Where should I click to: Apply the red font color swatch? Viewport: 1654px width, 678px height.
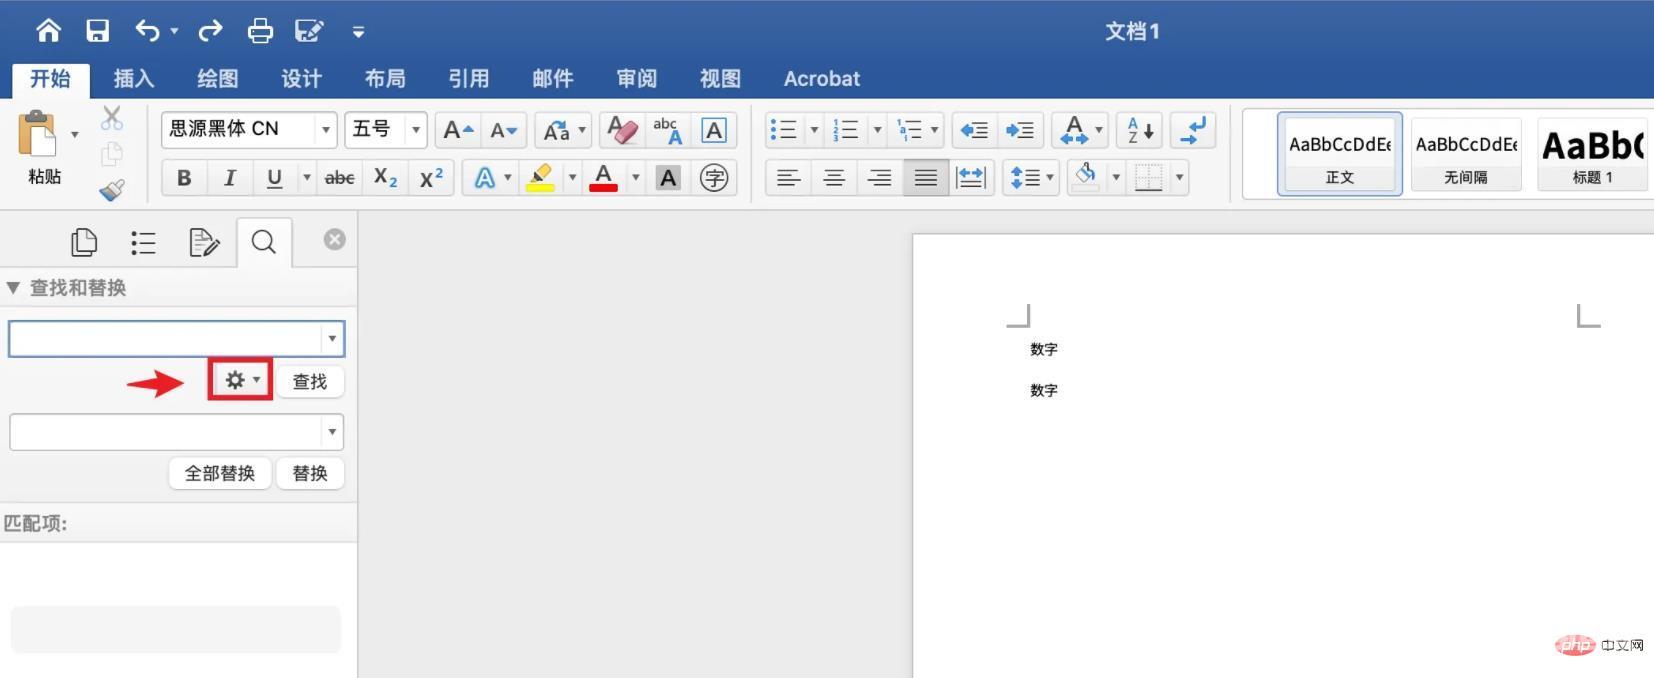coord(603,178)
